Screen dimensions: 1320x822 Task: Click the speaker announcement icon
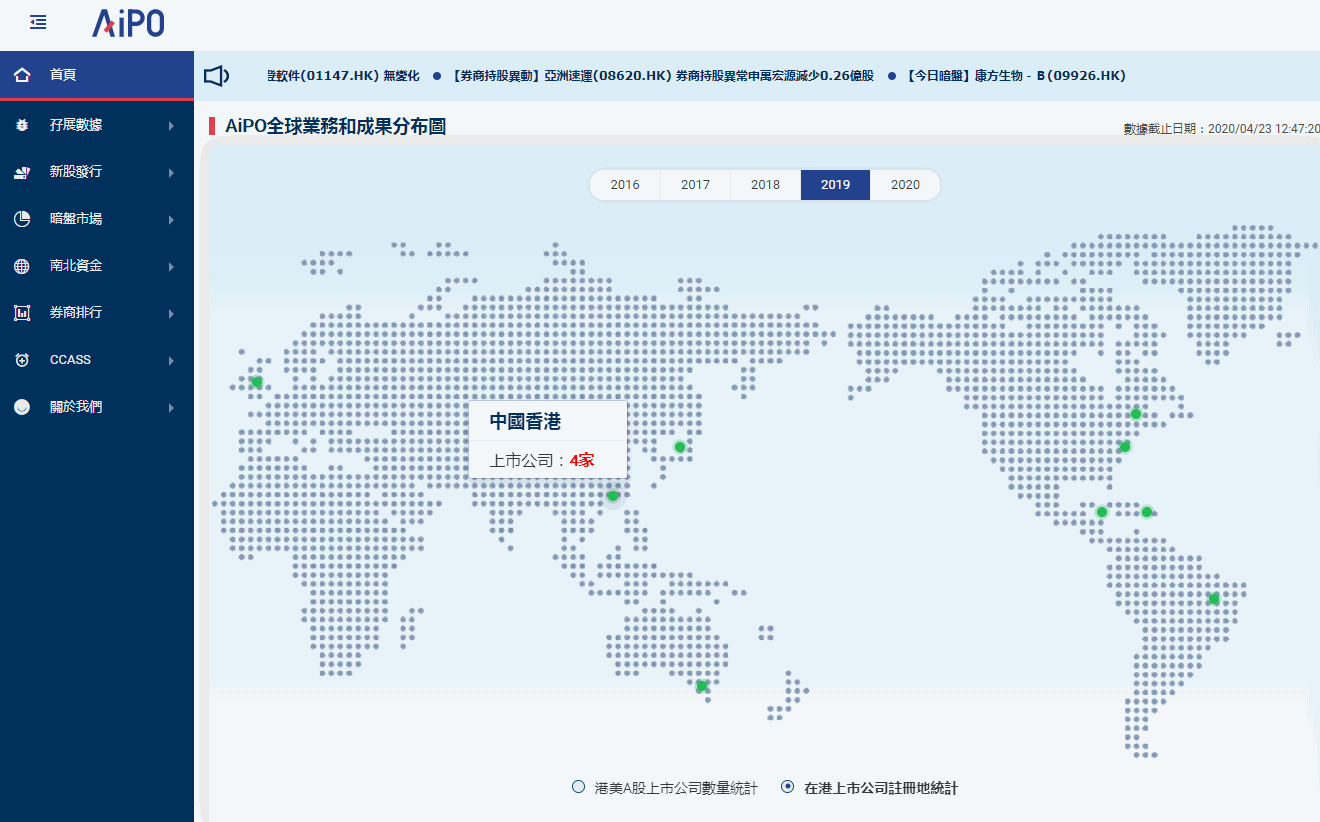216,76
